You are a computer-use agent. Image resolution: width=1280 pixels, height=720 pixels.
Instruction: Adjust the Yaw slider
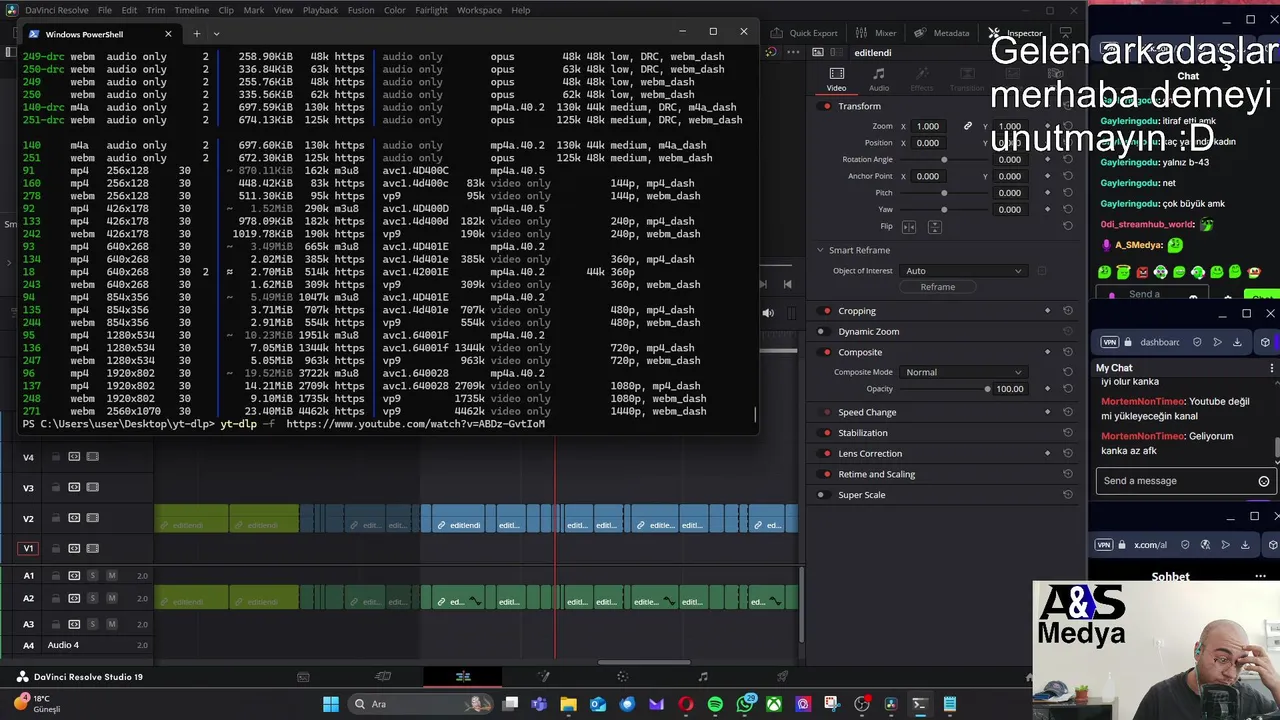point(944,210)
